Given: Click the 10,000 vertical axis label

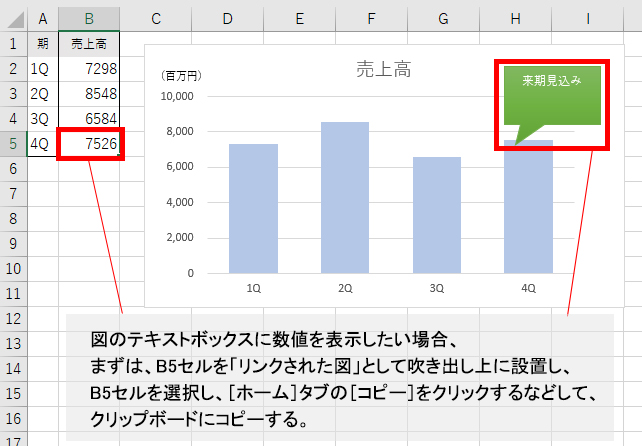Looking at the screenshot, I should [175, 97].
